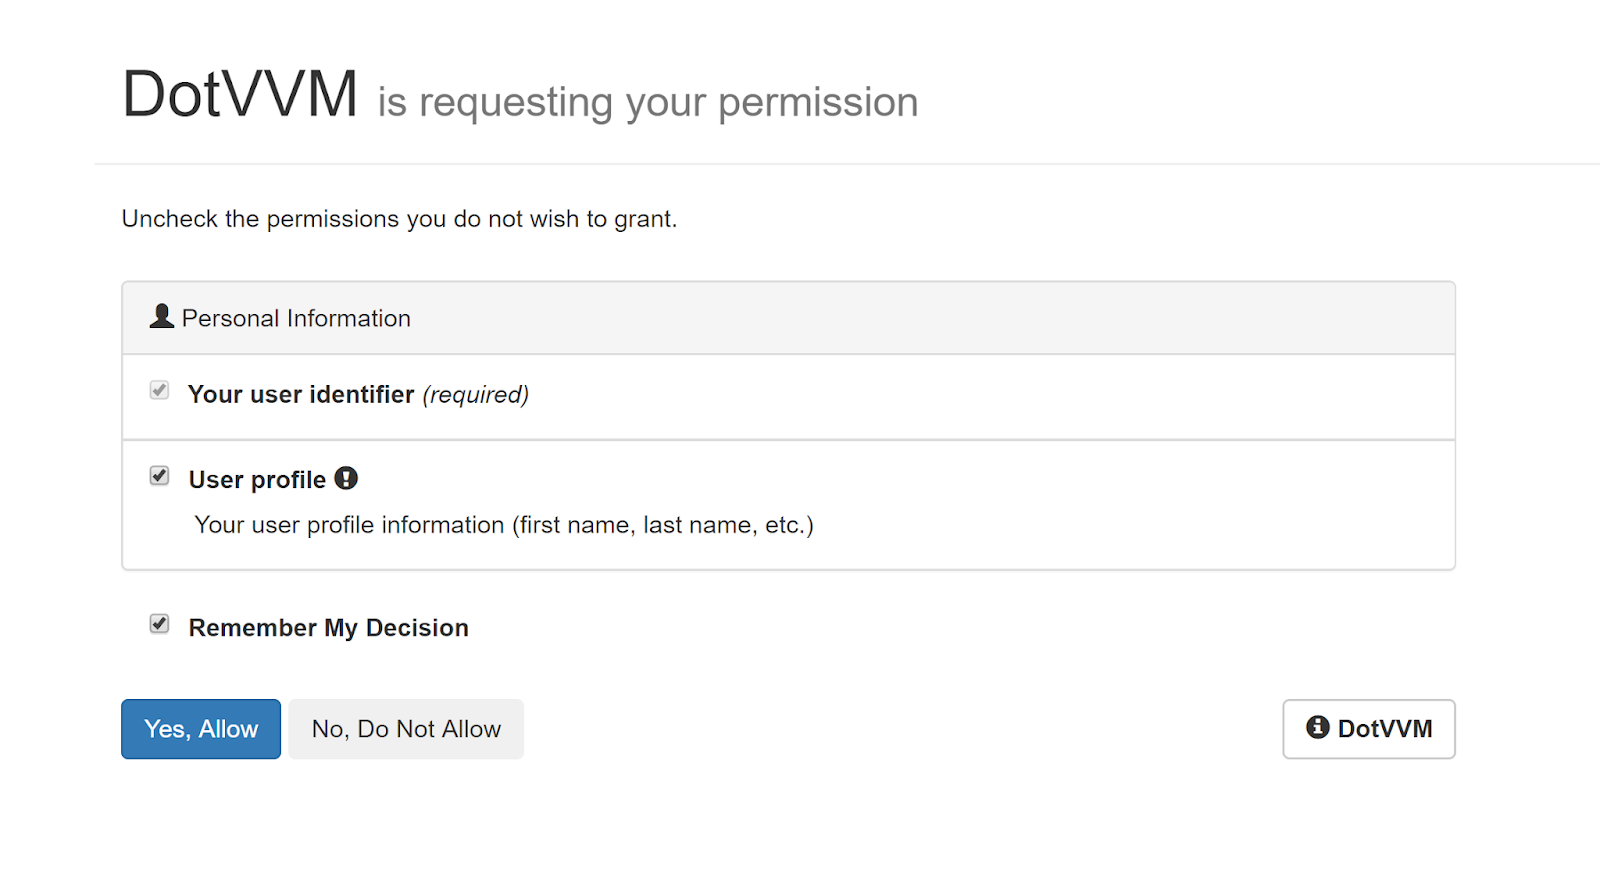This screenshot has width=1600, height=884.
Task: Click "is requesting your permission" subtitle
Action: click(647, 102)
